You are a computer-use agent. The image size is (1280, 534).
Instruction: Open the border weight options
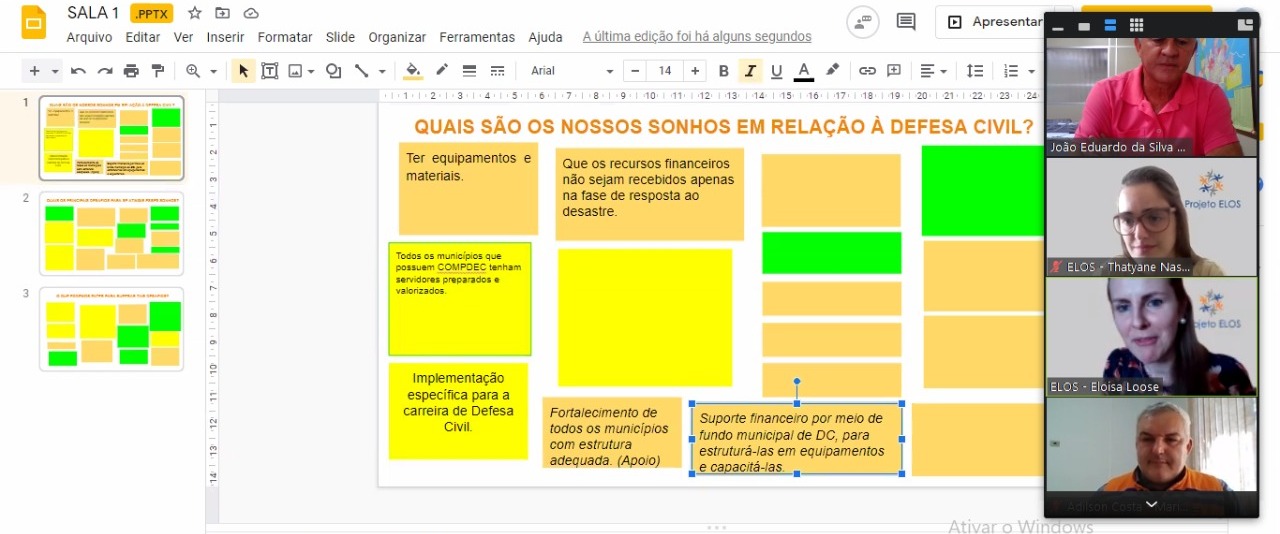[469, 71]
